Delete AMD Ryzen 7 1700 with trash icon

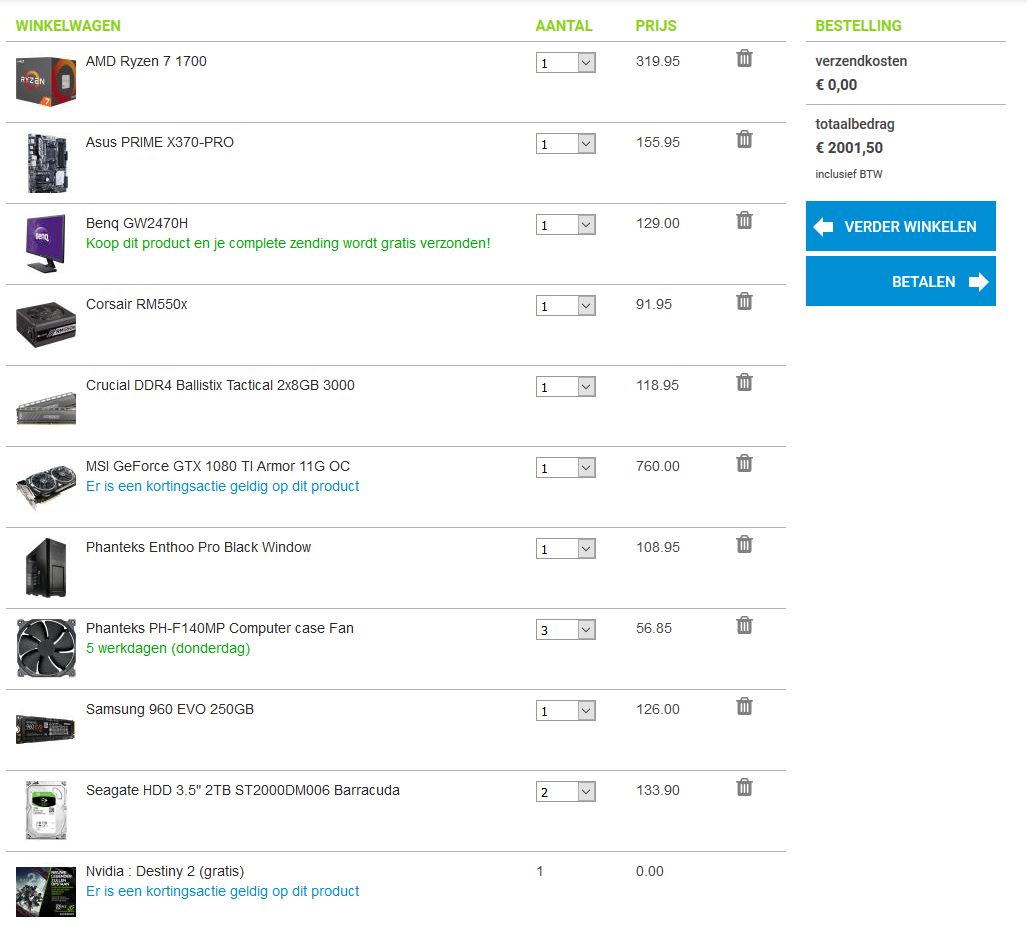pyautogui.click(x=744, y=58)
